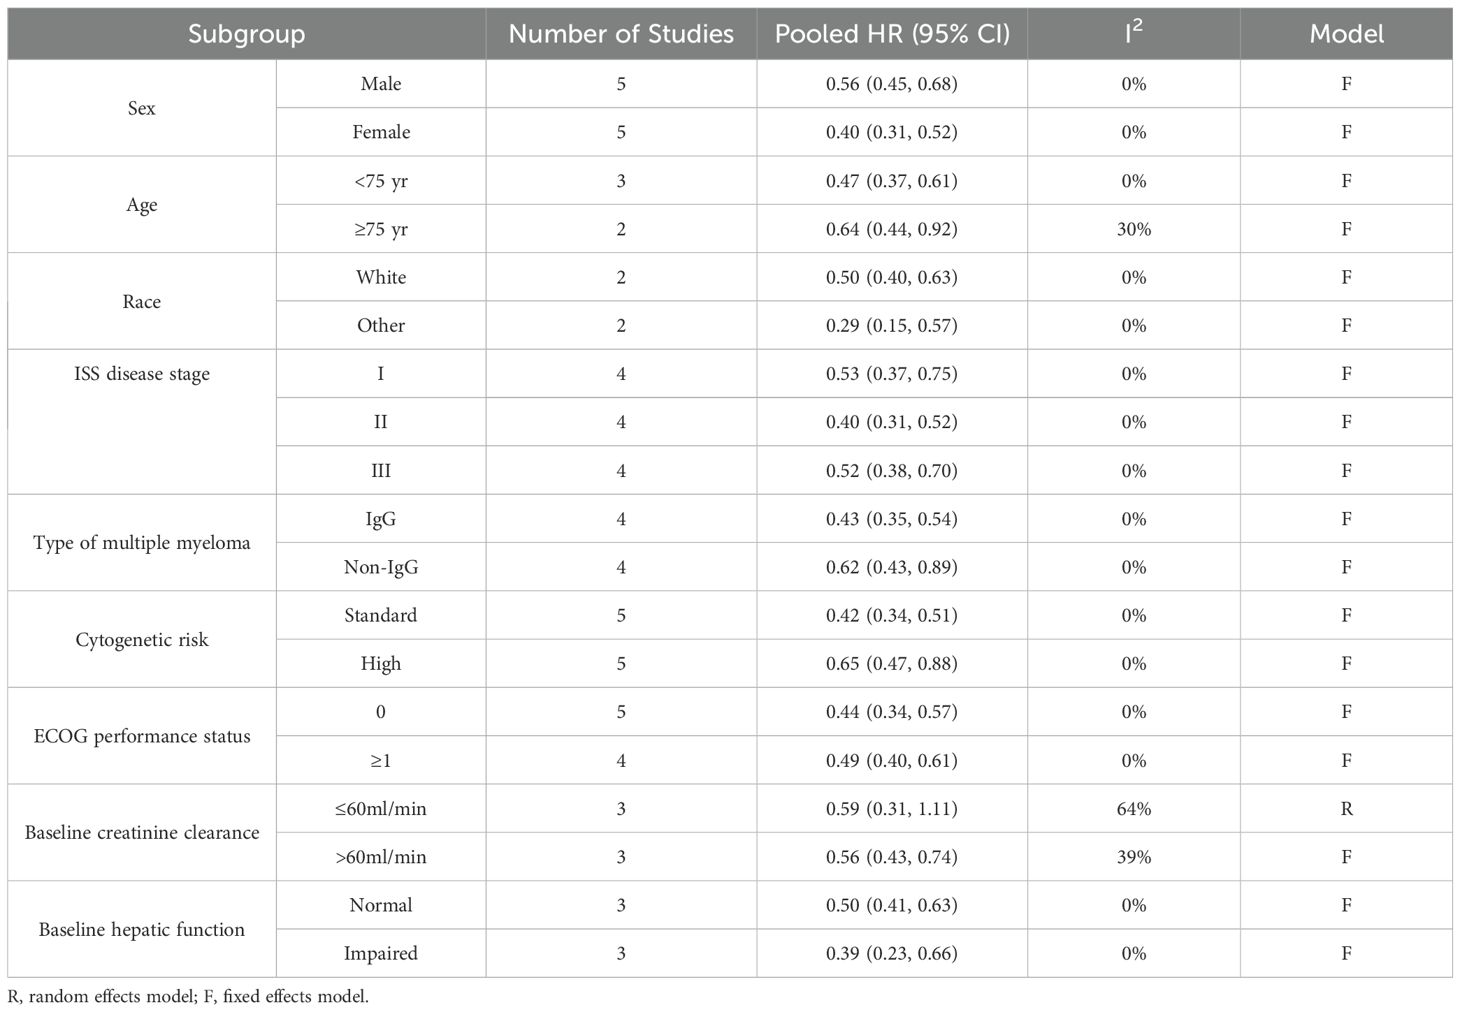1460x1012 pixels.
Task: Click the Type of multiple myeloma cell
Action: [x=142, y=543]
